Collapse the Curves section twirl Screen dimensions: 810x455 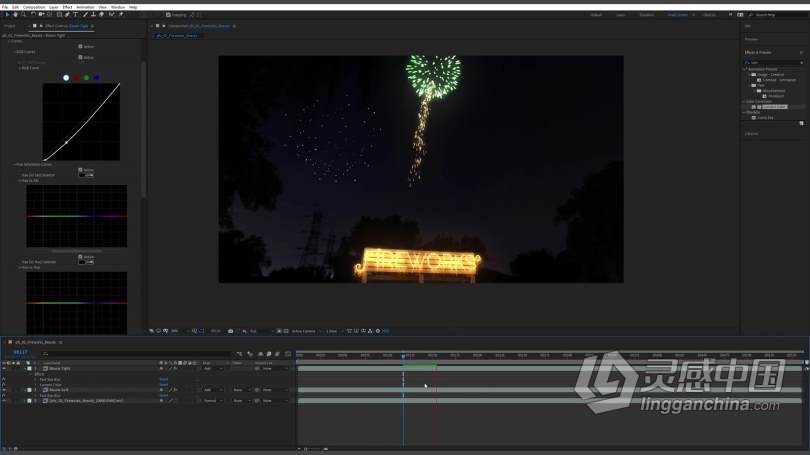tap(9, 41)
